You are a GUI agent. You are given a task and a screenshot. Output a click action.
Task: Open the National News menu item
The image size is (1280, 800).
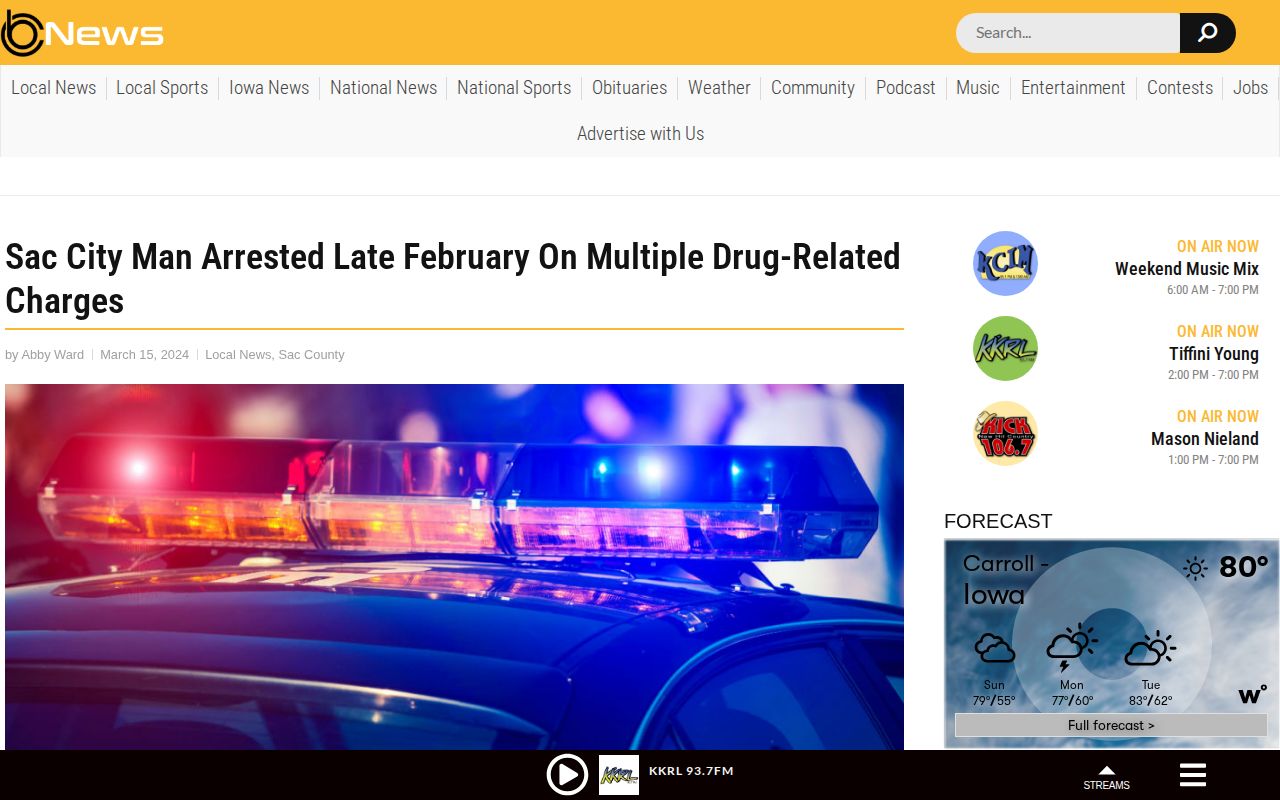tap(383, 88)
